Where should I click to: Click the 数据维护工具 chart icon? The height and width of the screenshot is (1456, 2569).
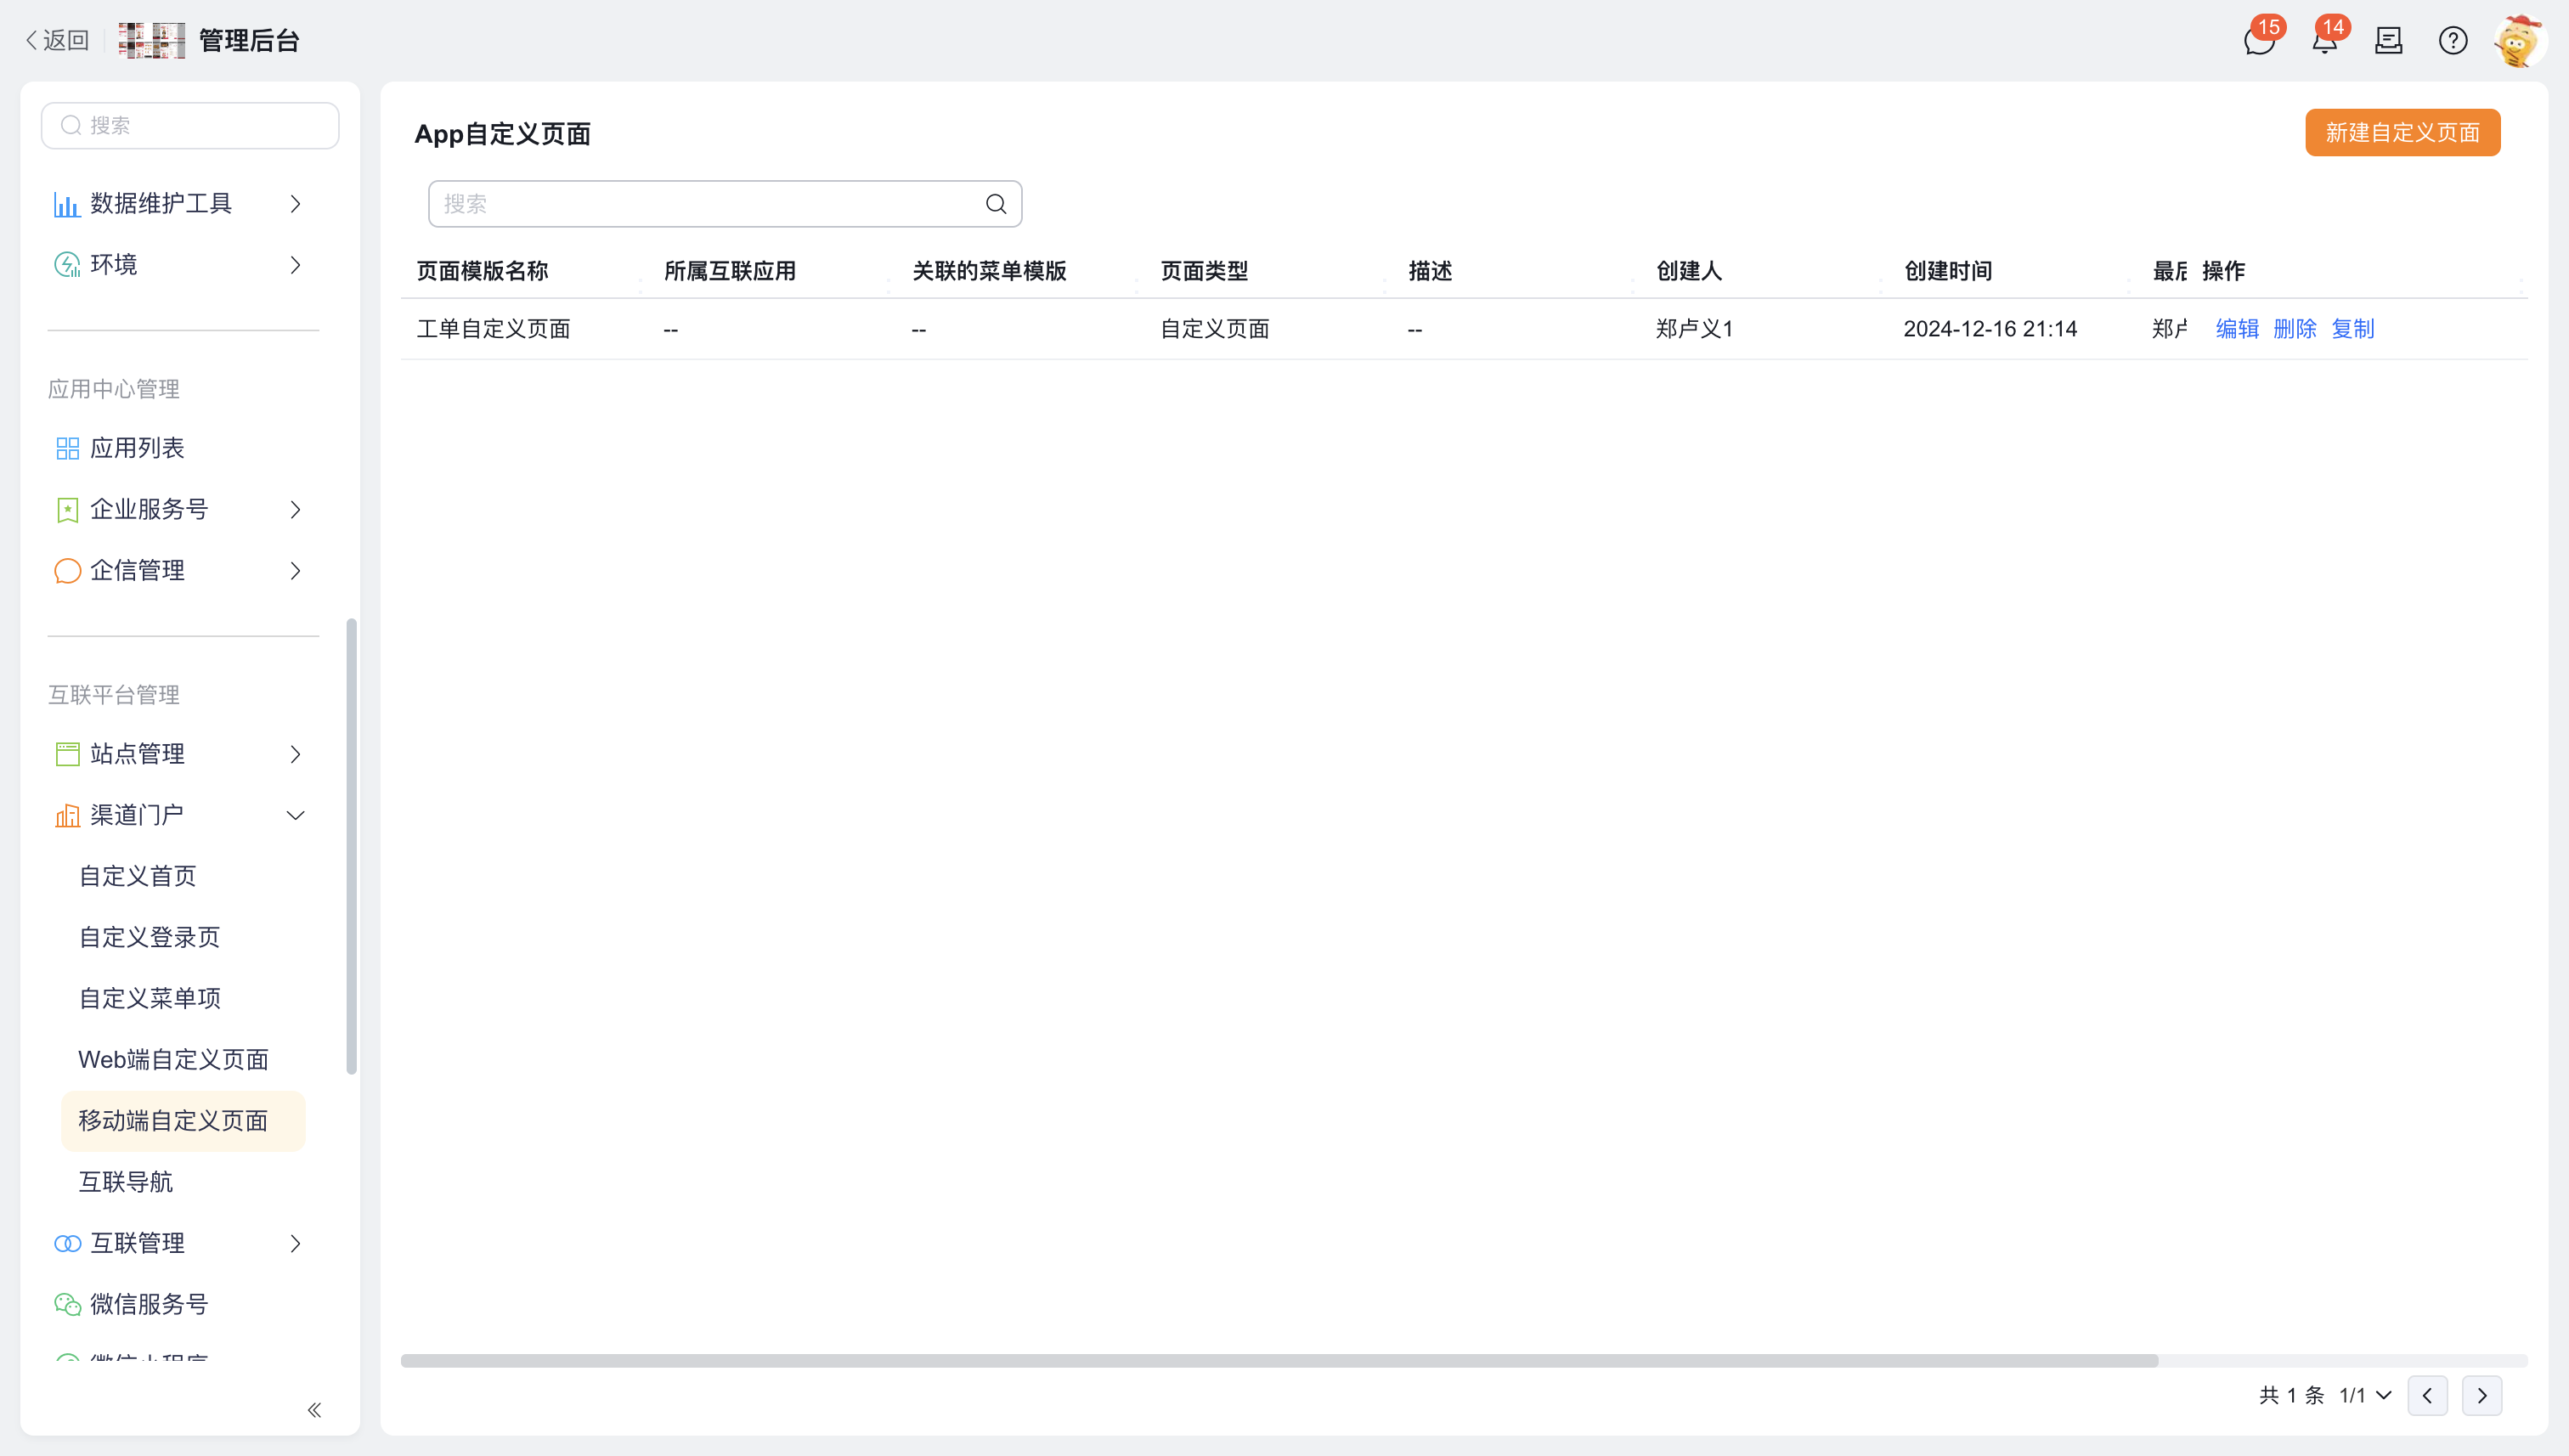[x=67, y=204]
